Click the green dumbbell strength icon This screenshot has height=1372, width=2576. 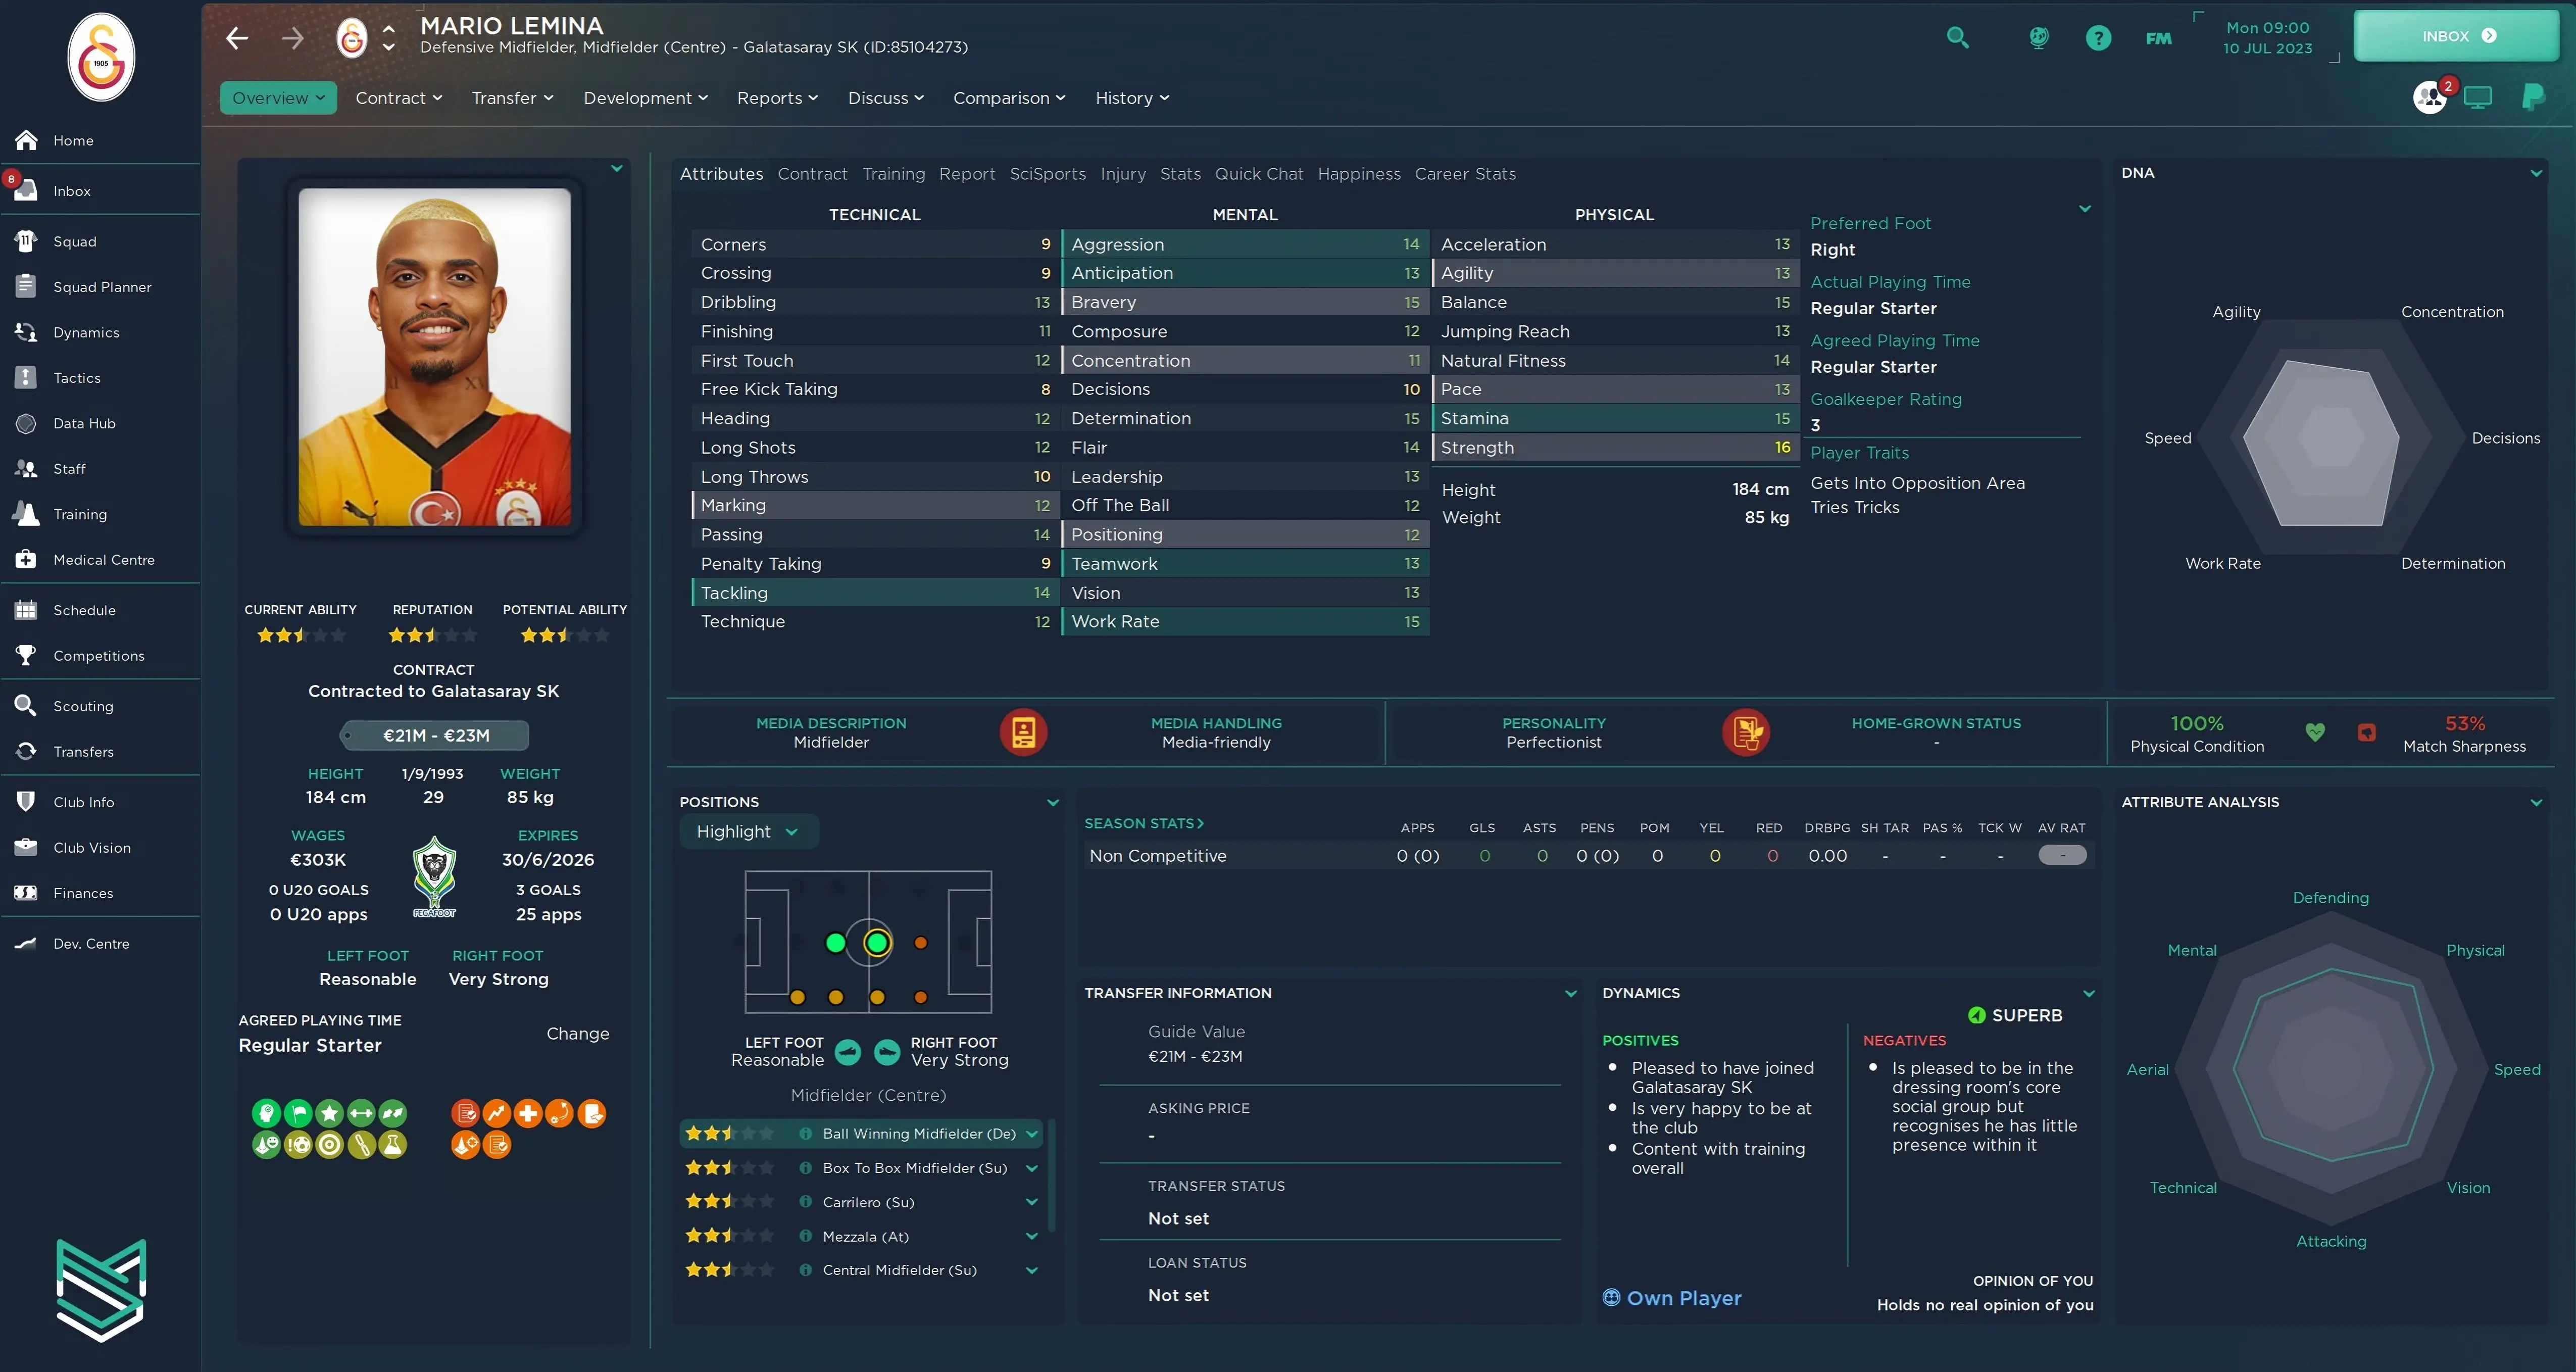(361, 1113)
